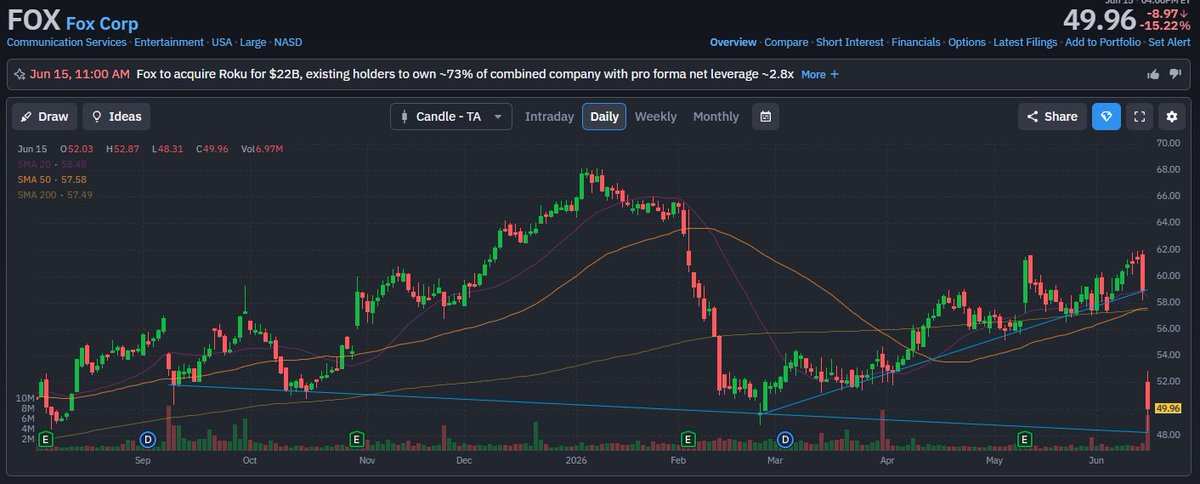Screen dimensions: 1200x484
Task: Click the 2026 label on the time axis
Action: point(575,462)
